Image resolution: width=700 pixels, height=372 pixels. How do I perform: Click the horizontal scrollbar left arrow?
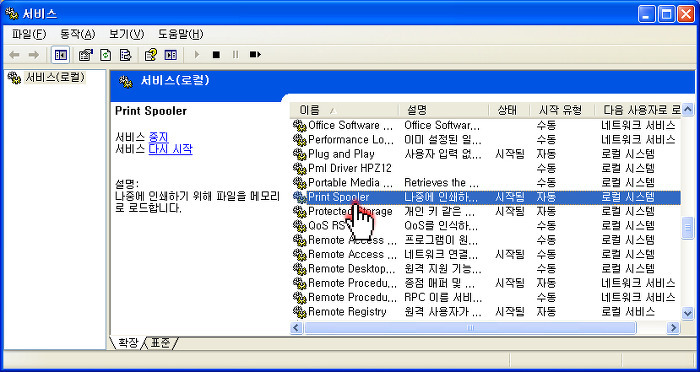pos(296,328)
